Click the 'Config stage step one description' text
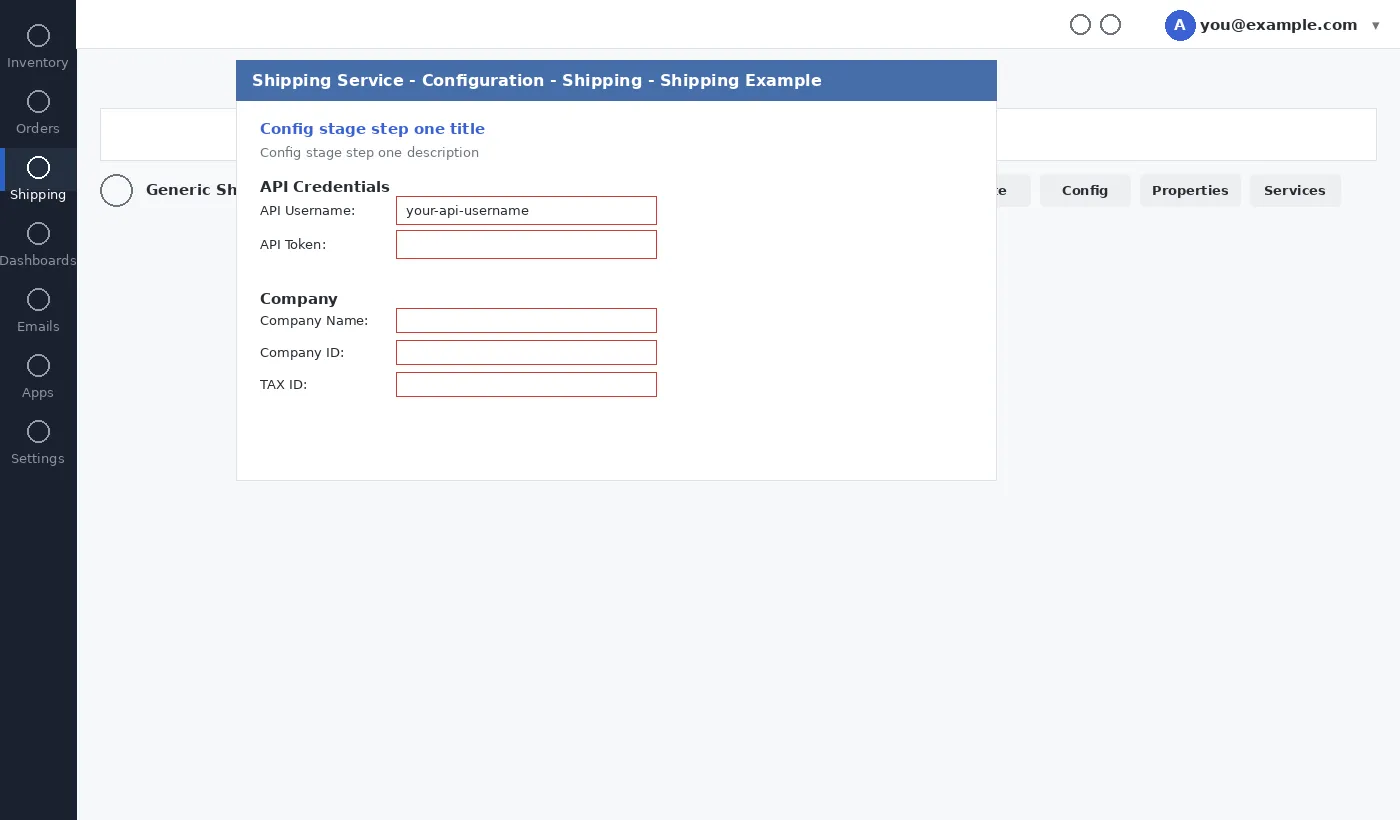Viewport: 1400px width, 820px height. 369,153
